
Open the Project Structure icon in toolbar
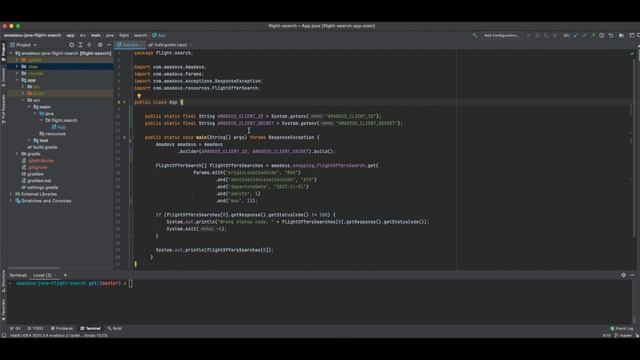[x=621, y=36]
